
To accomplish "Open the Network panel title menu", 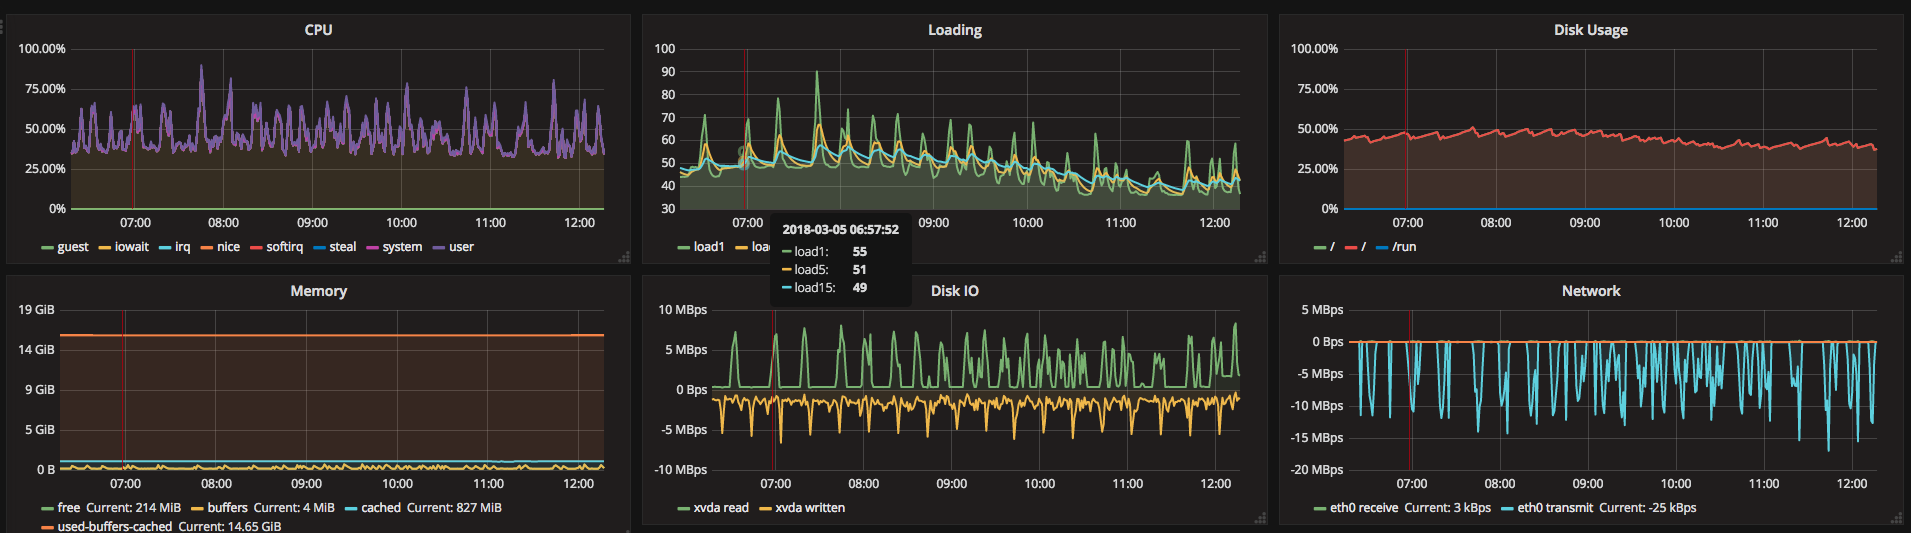I will pyautogui.click(x=1590, y=291).
